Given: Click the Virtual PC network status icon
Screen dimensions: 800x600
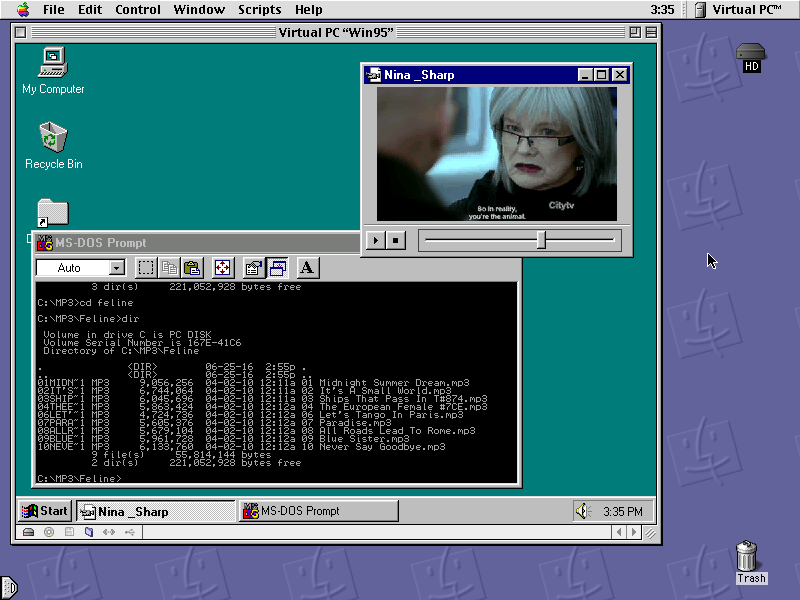Looking at the screenshot, I should (x=109, y=532).
